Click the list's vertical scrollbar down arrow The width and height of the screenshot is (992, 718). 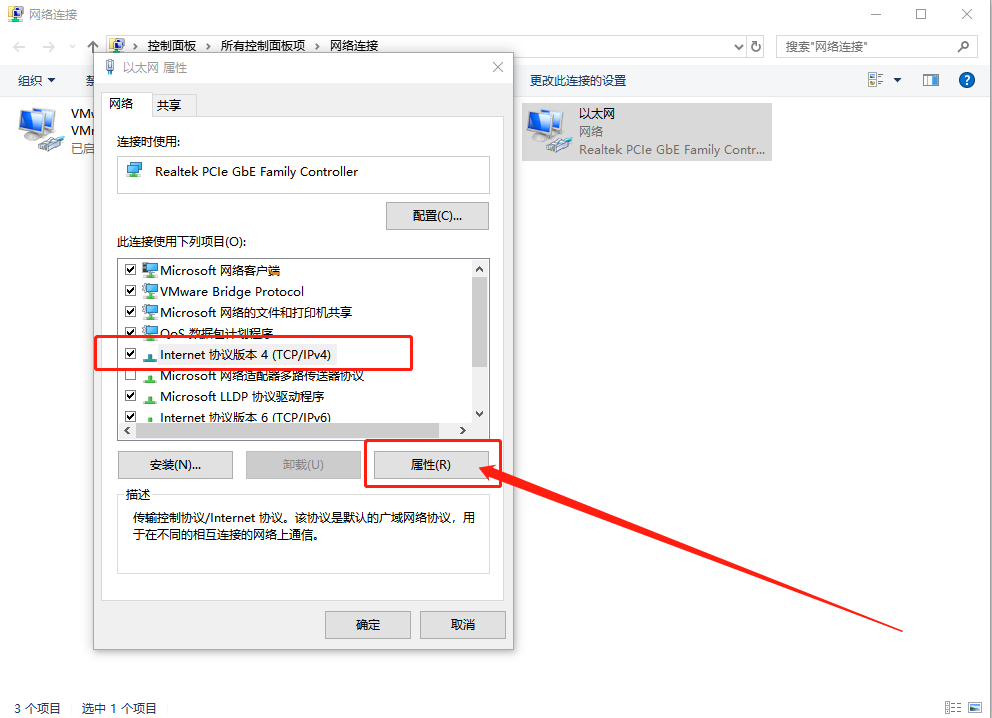pos(480,414)
